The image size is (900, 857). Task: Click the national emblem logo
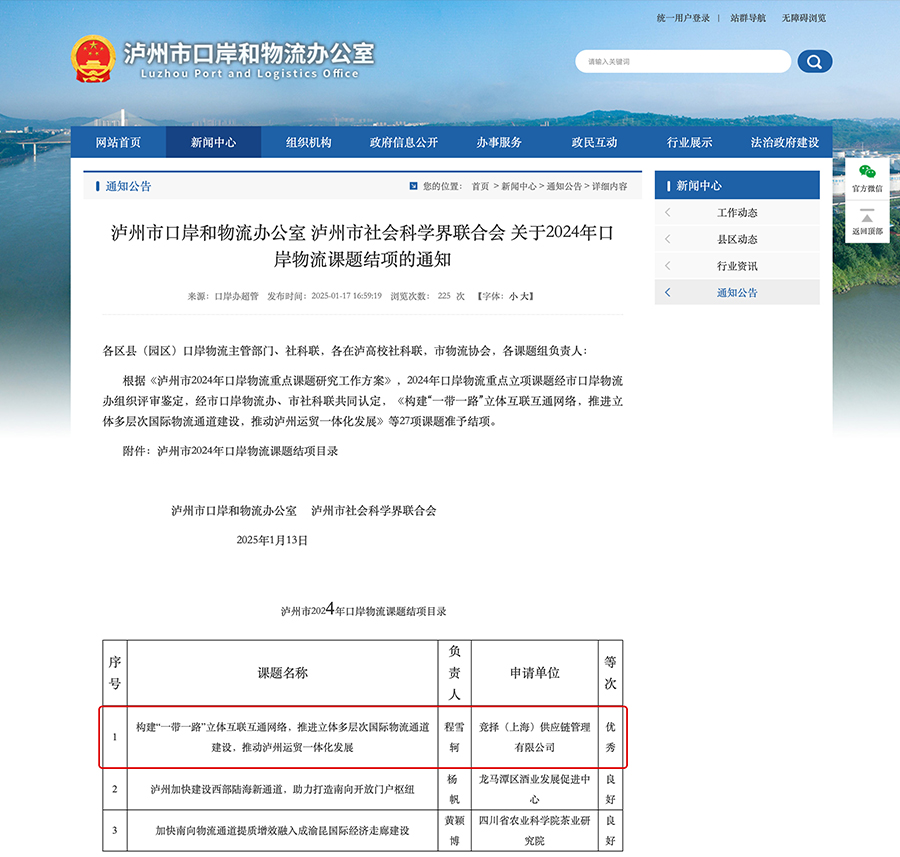coord(93,59)
